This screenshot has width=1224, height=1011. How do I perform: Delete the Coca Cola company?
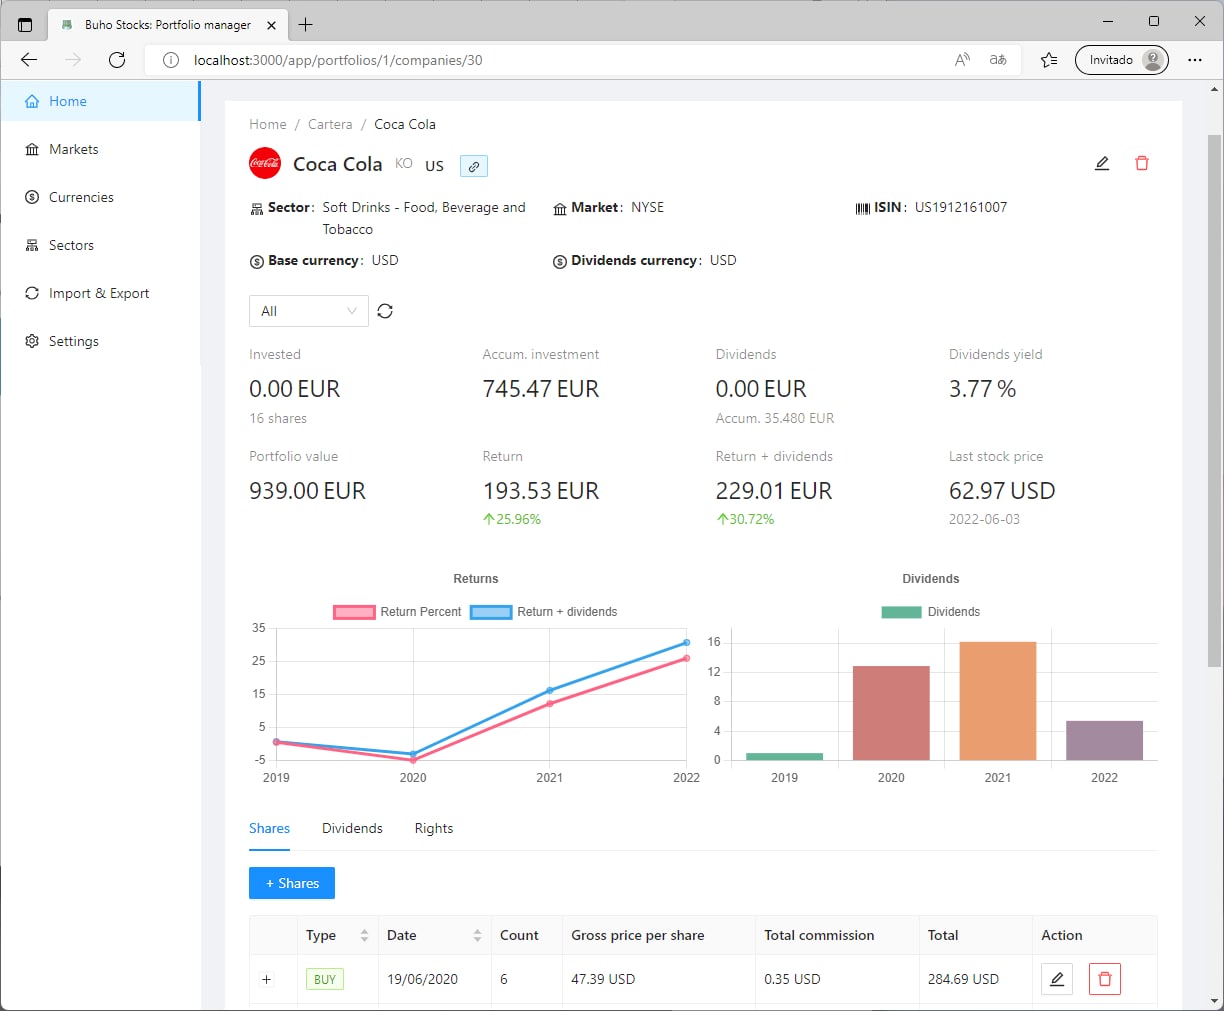[1142, 163]
